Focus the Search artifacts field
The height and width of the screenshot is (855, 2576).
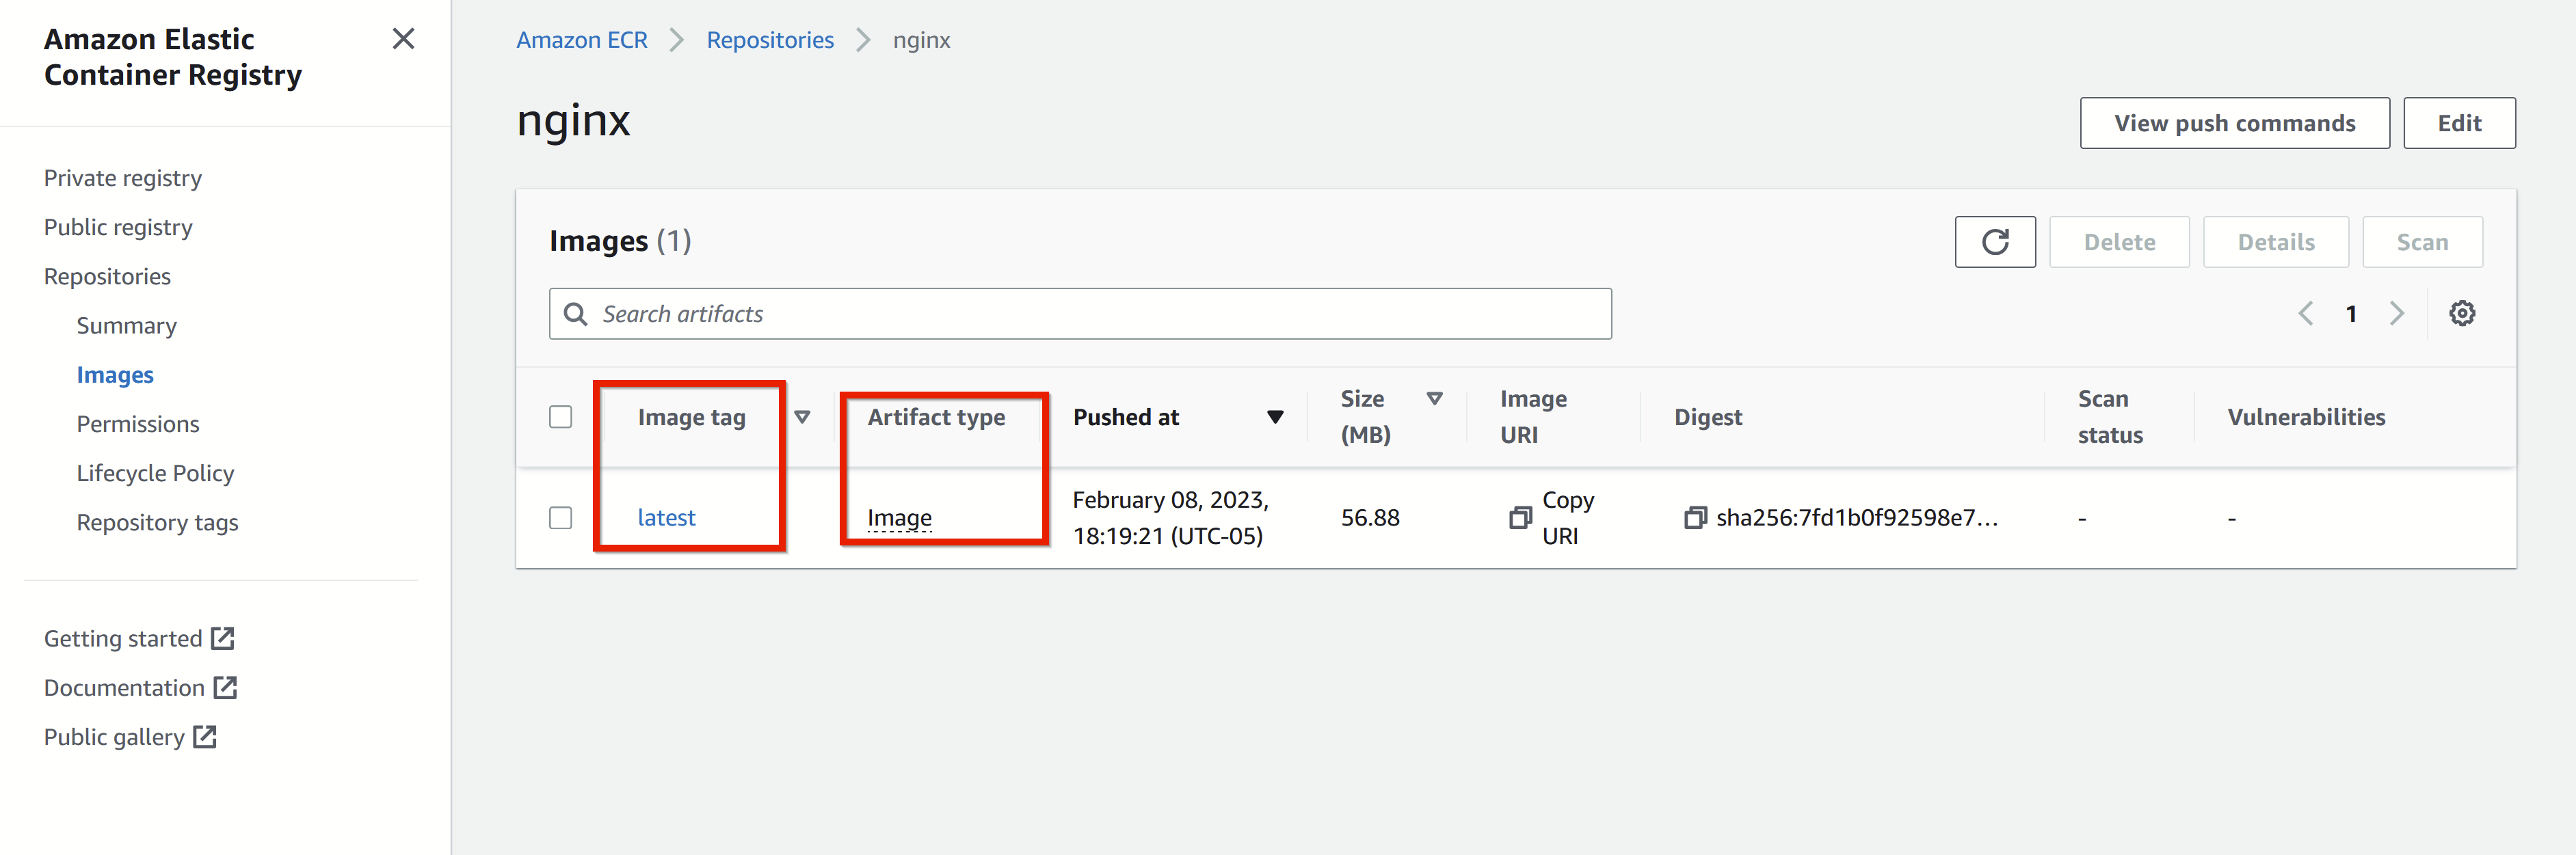click(1080, 314)
